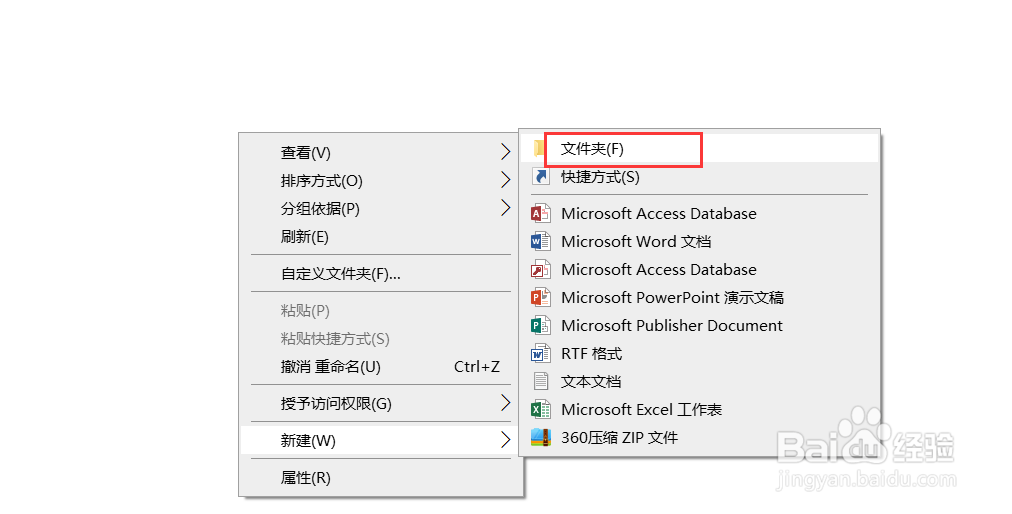
Task: Click the 360压缩 ZIP archive icon
Action: (540, 437)
